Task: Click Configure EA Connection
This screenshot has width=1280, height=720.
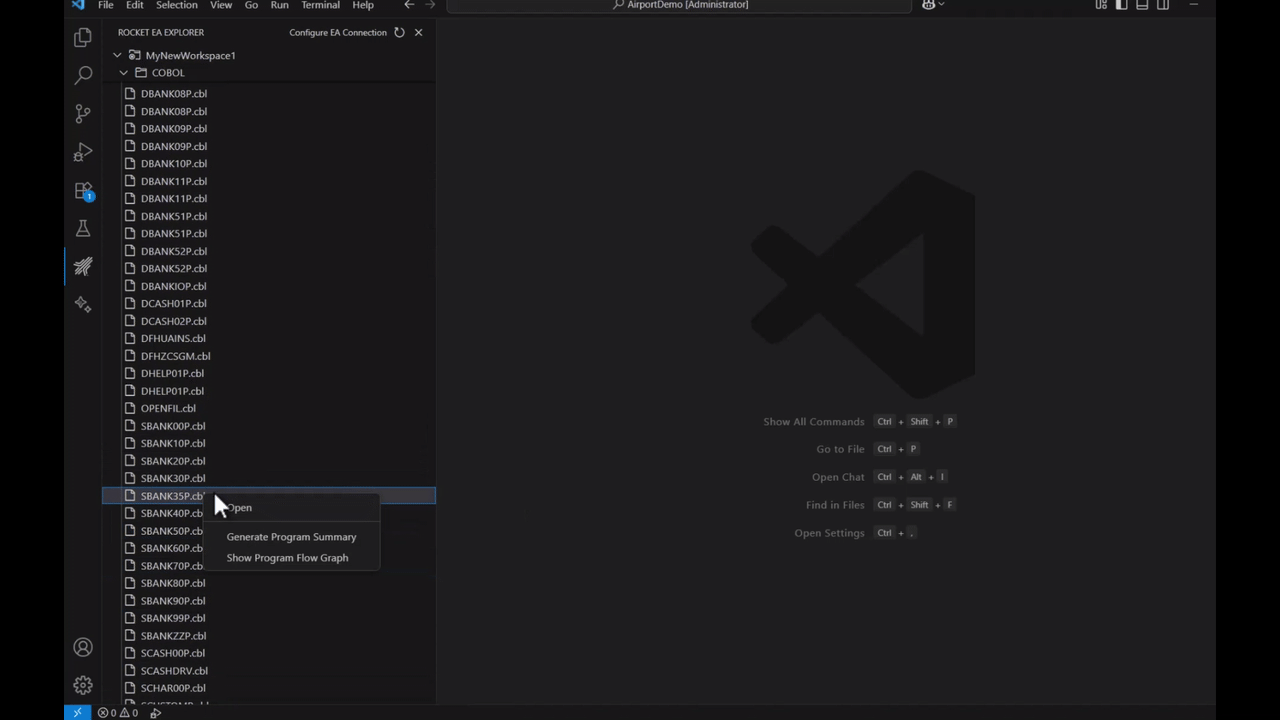Action: pos(337,32)
